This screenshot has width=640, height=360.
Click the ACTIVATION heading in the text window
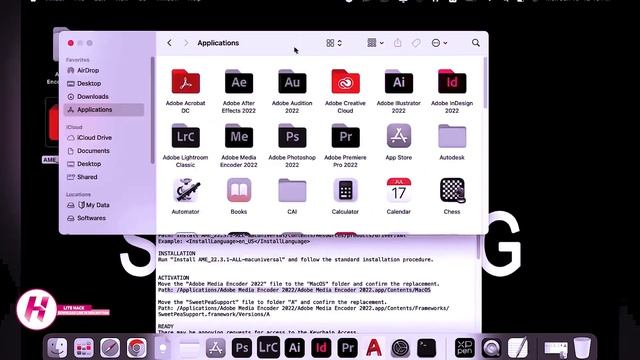173,278
